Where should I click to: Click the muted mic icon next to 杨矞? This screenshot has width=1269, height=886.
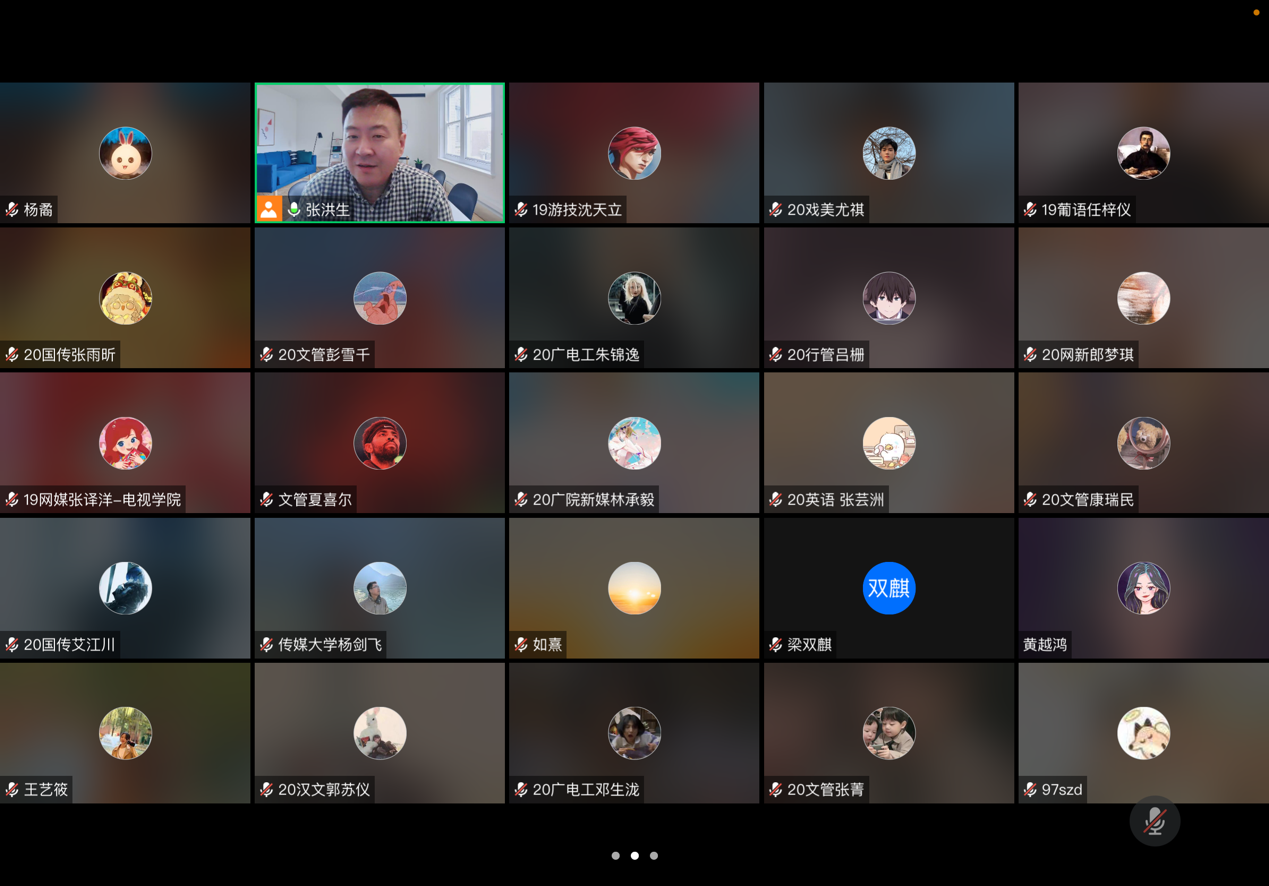[x=12, y=210]
